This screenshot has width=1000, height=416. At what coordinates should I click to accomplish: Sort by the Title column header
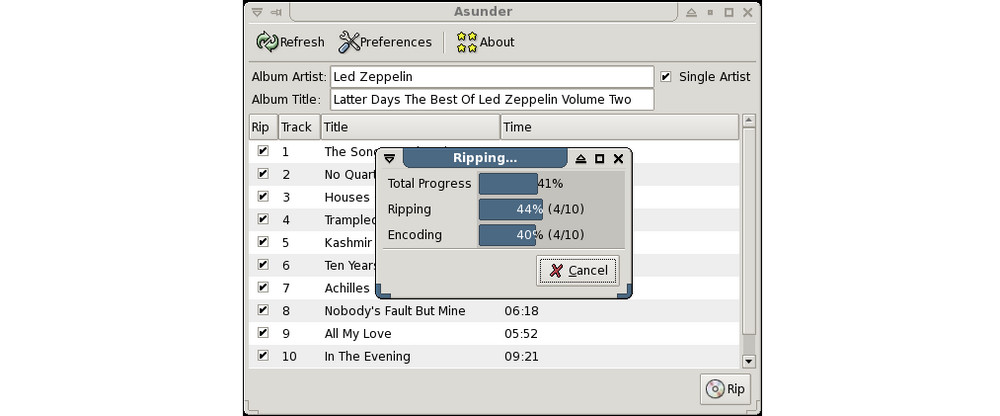[410, 127]
